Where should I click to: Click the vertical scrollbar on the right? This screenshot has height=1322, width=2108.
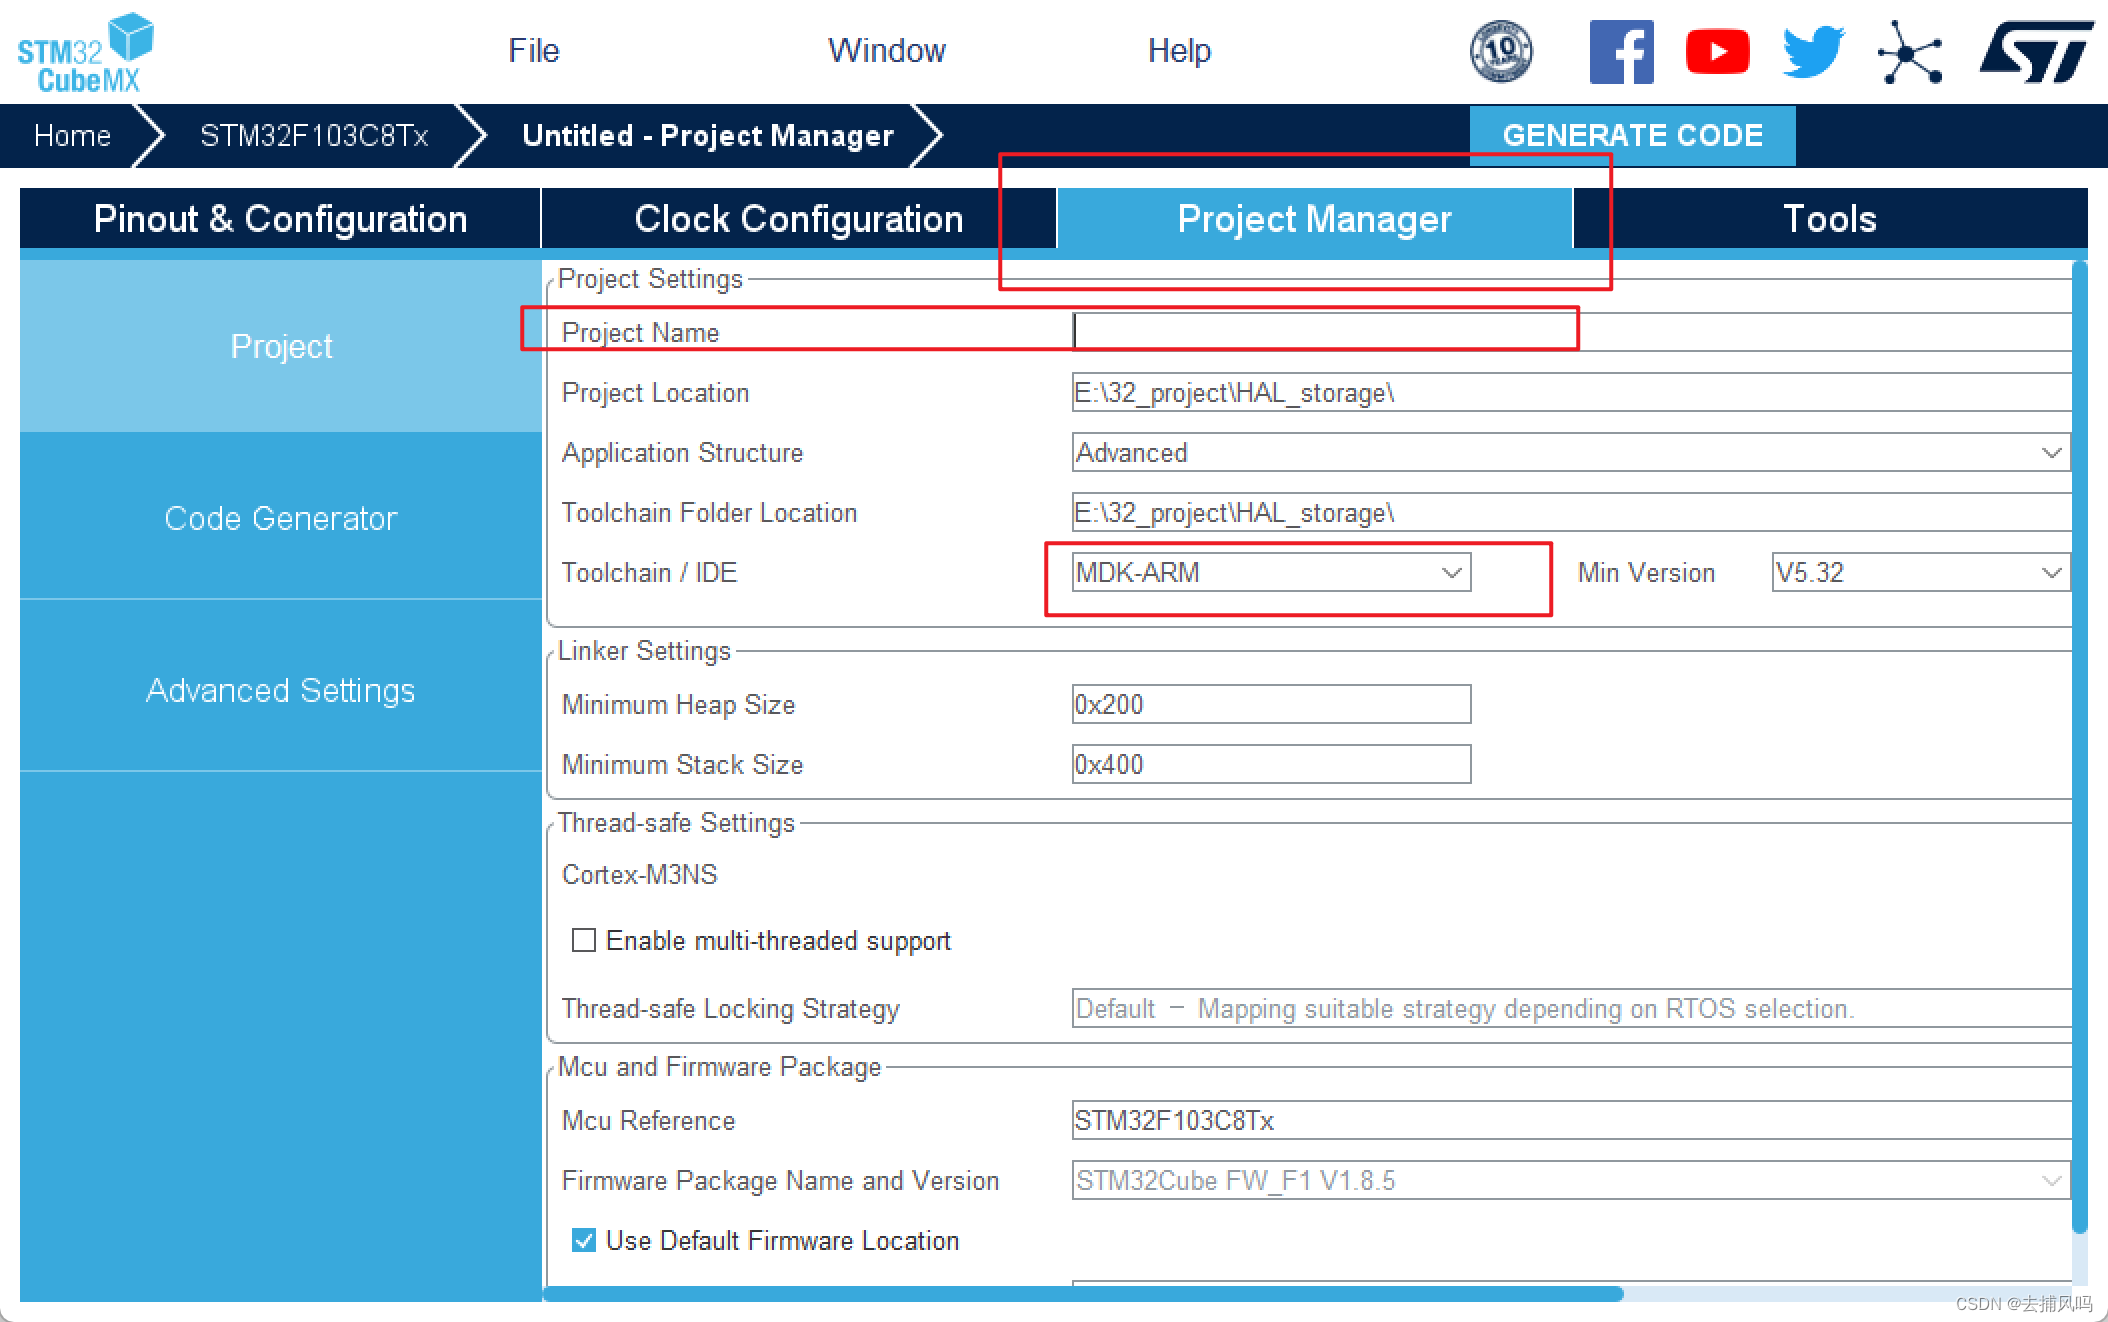[2080, 747]
